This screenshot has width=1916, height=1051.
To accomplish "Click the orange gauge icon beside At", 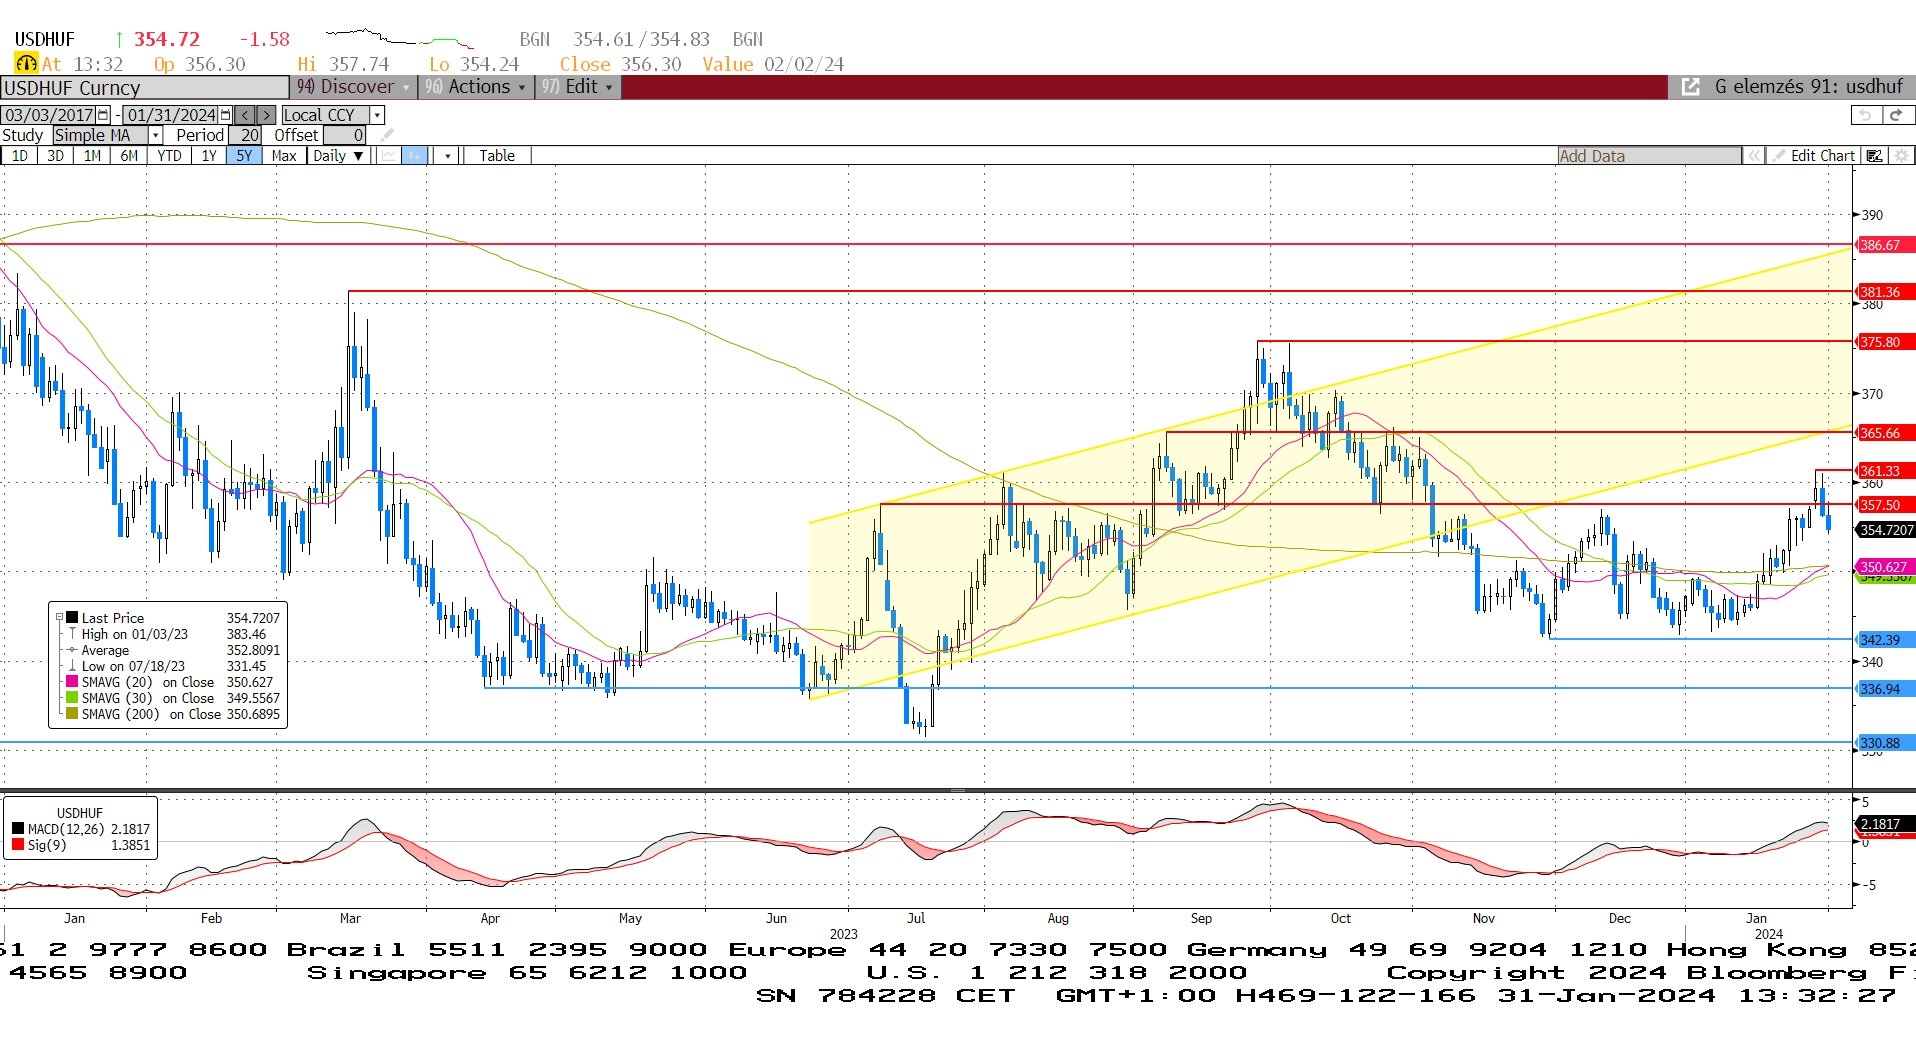I will point(26,63).
